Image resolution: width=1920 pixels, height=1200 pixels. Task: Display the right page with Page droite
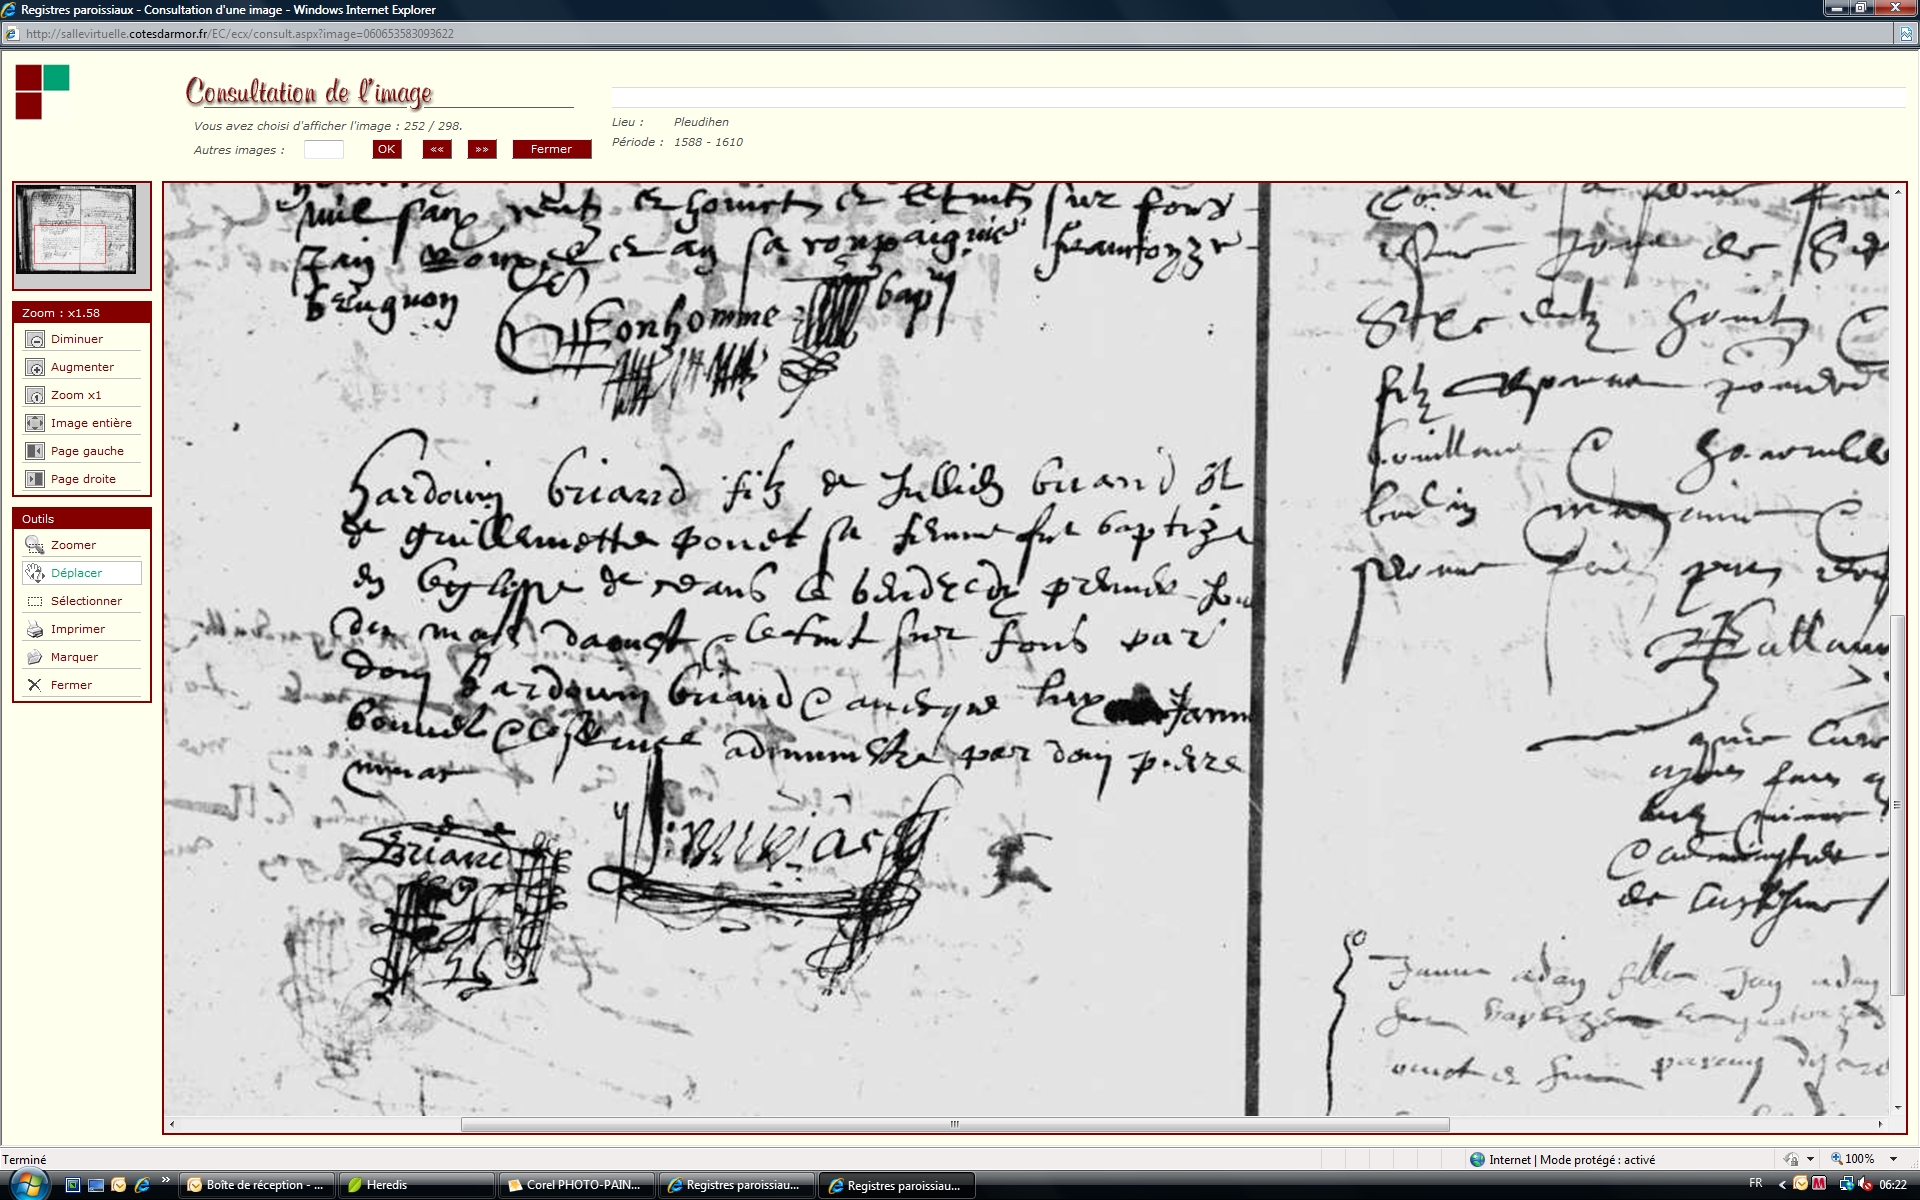coord(35,480)
